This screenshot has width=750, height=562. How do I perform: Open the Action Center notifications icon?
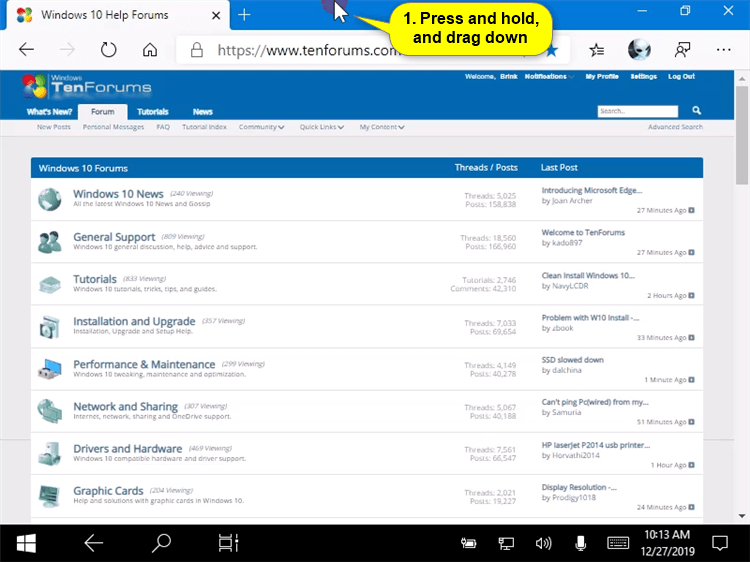tap(720, 543)
